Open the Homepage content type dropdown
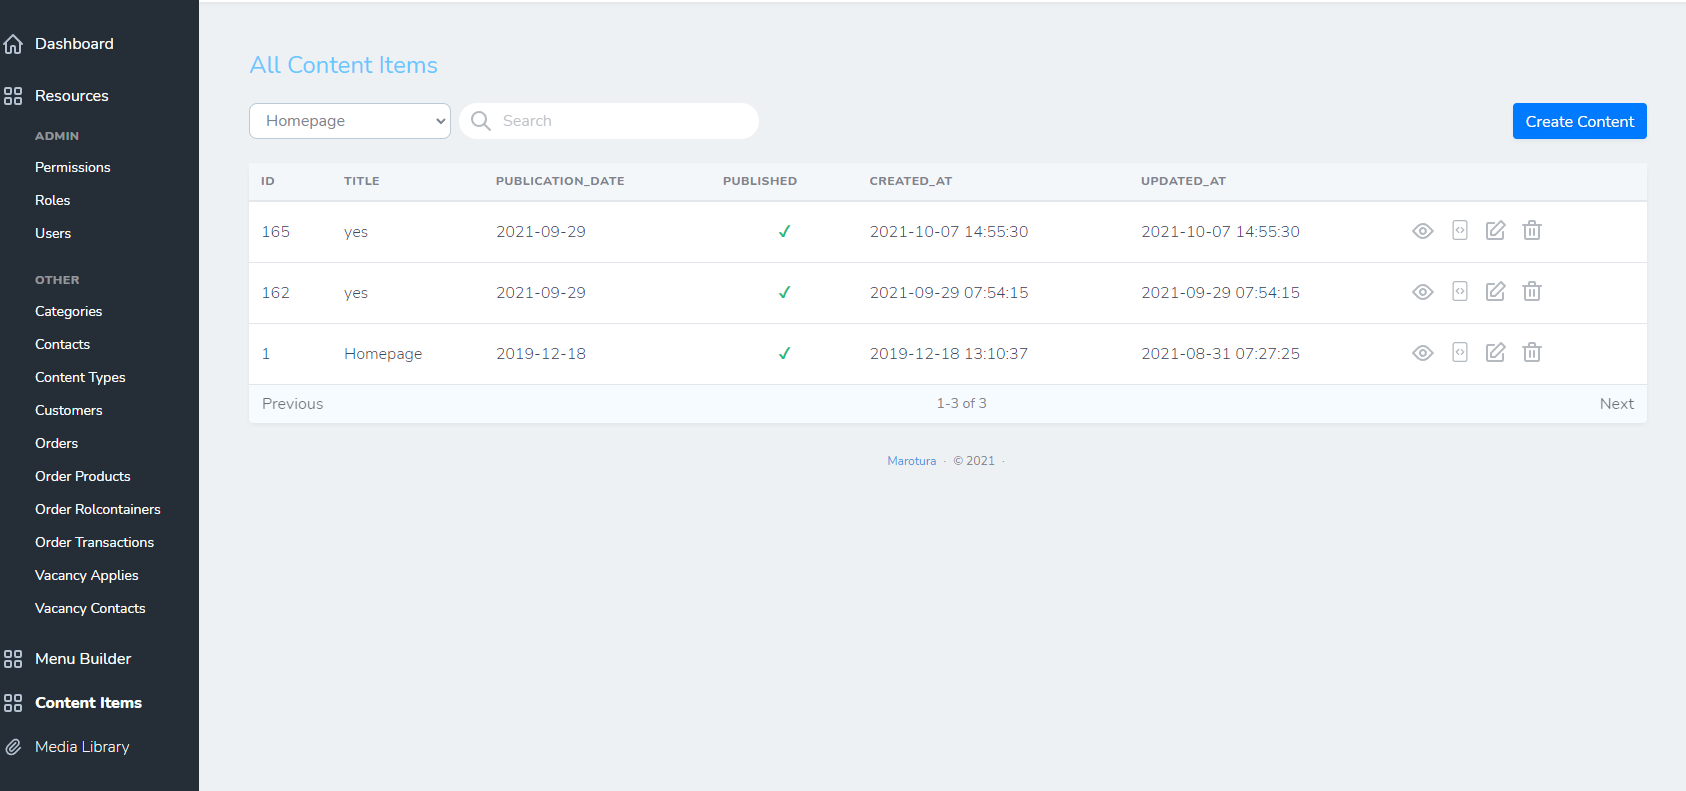The image size is (1686, 791). click(x=349, y=121)
